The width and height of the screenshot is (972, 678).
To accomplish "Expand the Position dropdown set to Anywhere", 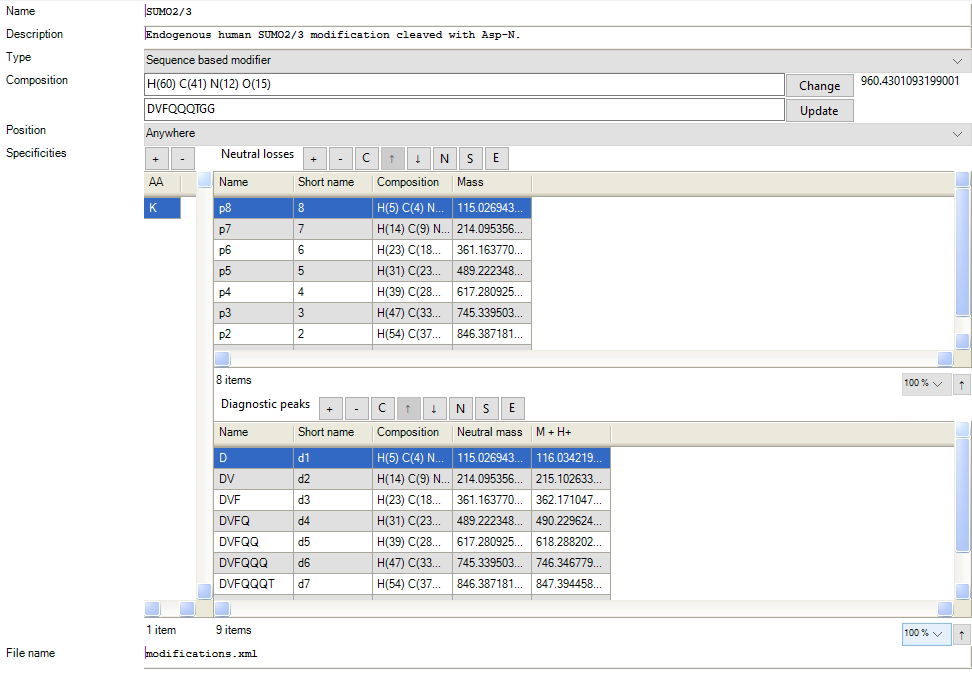I will 957,133.
